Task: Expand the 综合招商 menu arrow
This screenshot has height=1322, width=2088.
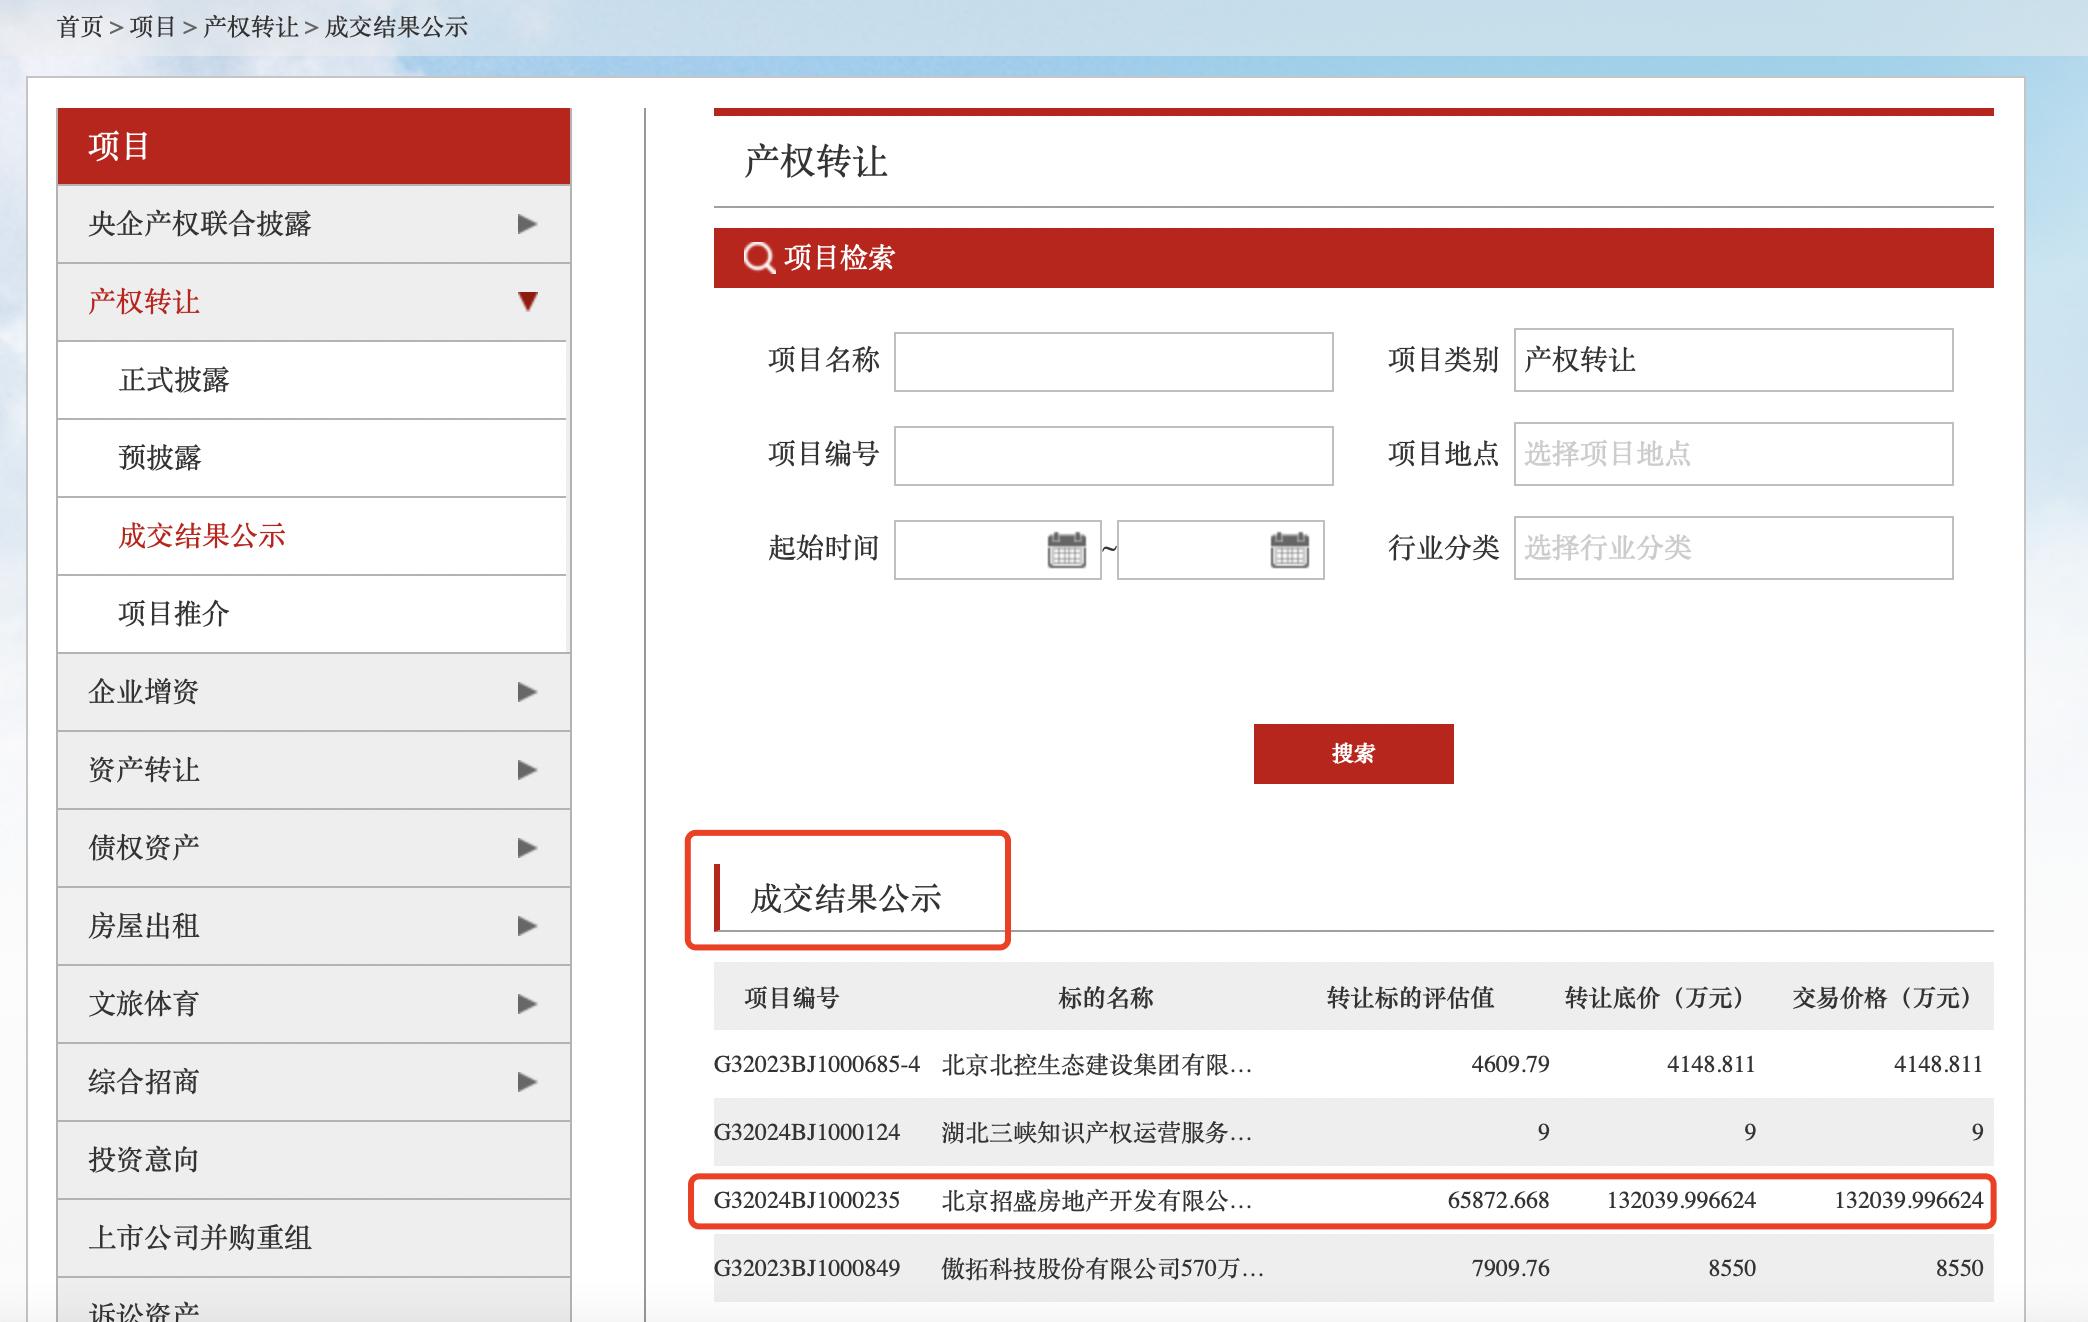Action: click(527, 1082)
